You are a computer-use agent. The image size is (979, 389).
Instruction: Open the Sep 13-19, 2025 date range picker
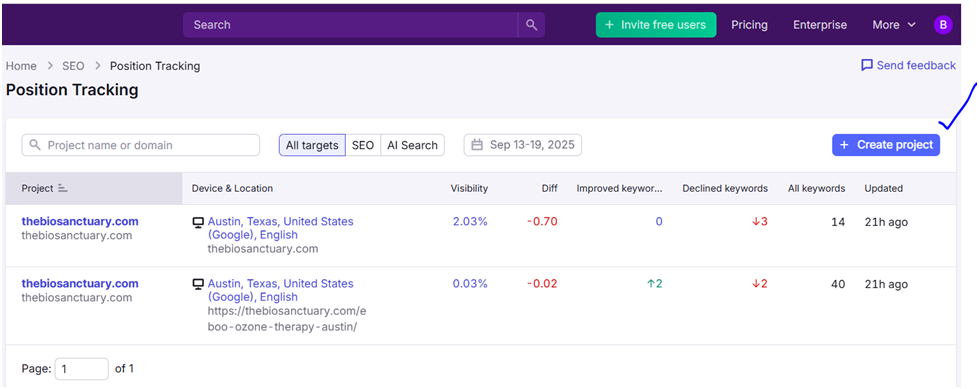523,145
